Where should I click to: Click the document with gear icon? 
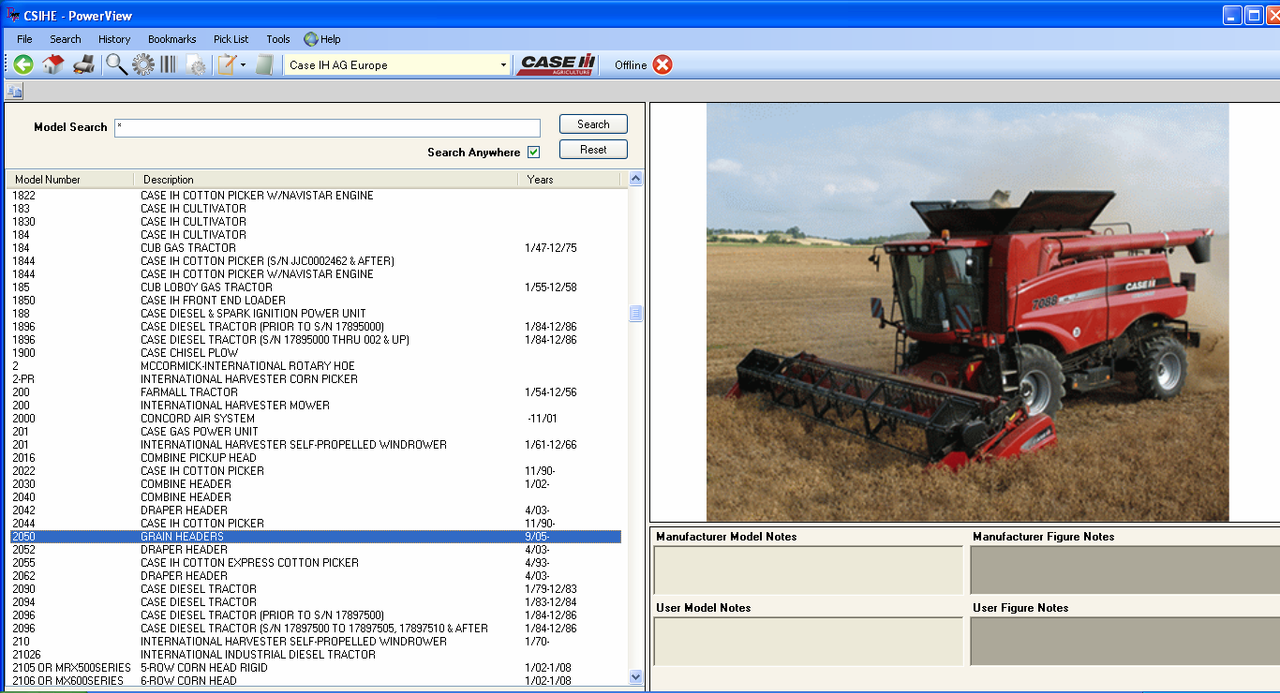point(196,65)
